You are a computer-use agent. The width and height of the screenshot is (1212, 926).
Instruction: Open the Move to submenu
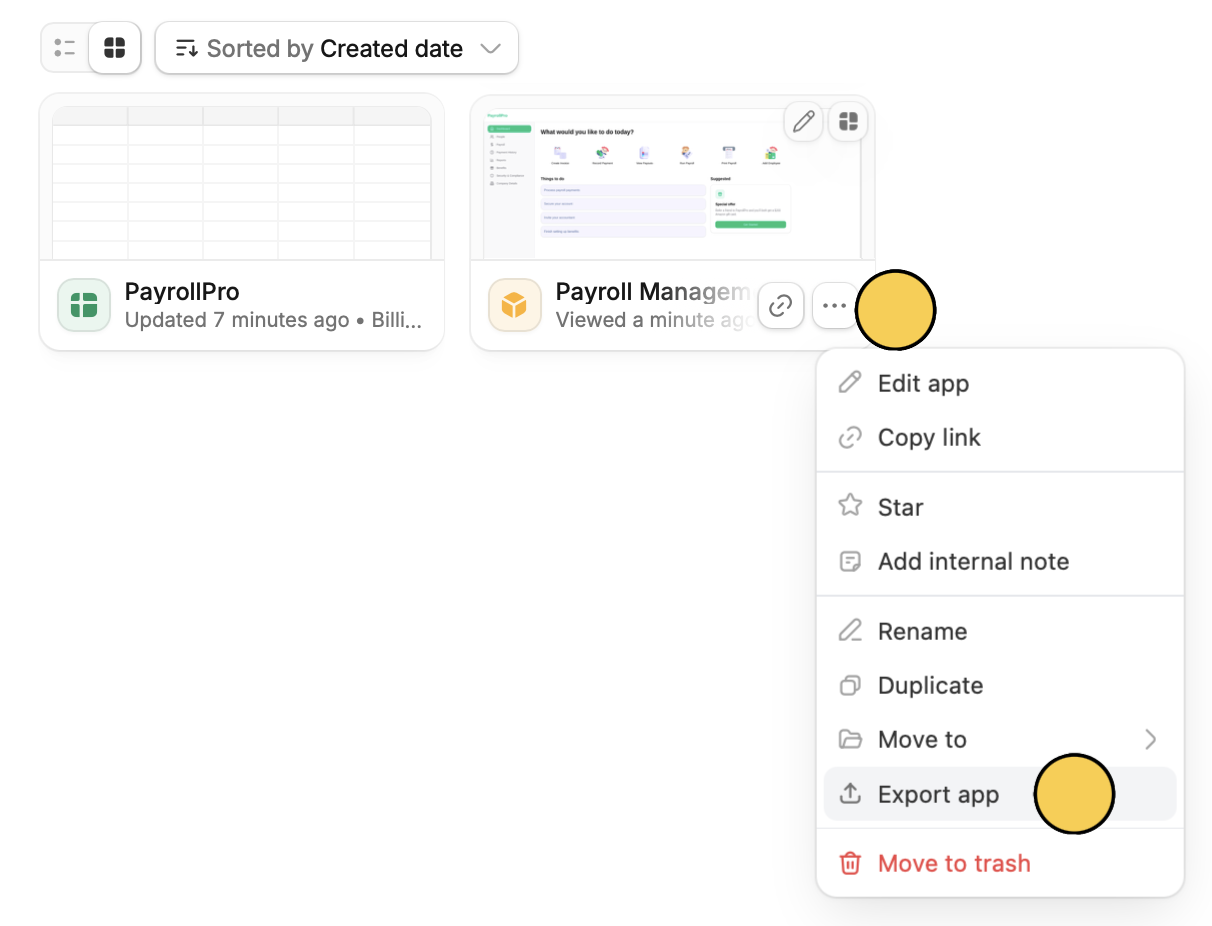(x=1000, y=739)
